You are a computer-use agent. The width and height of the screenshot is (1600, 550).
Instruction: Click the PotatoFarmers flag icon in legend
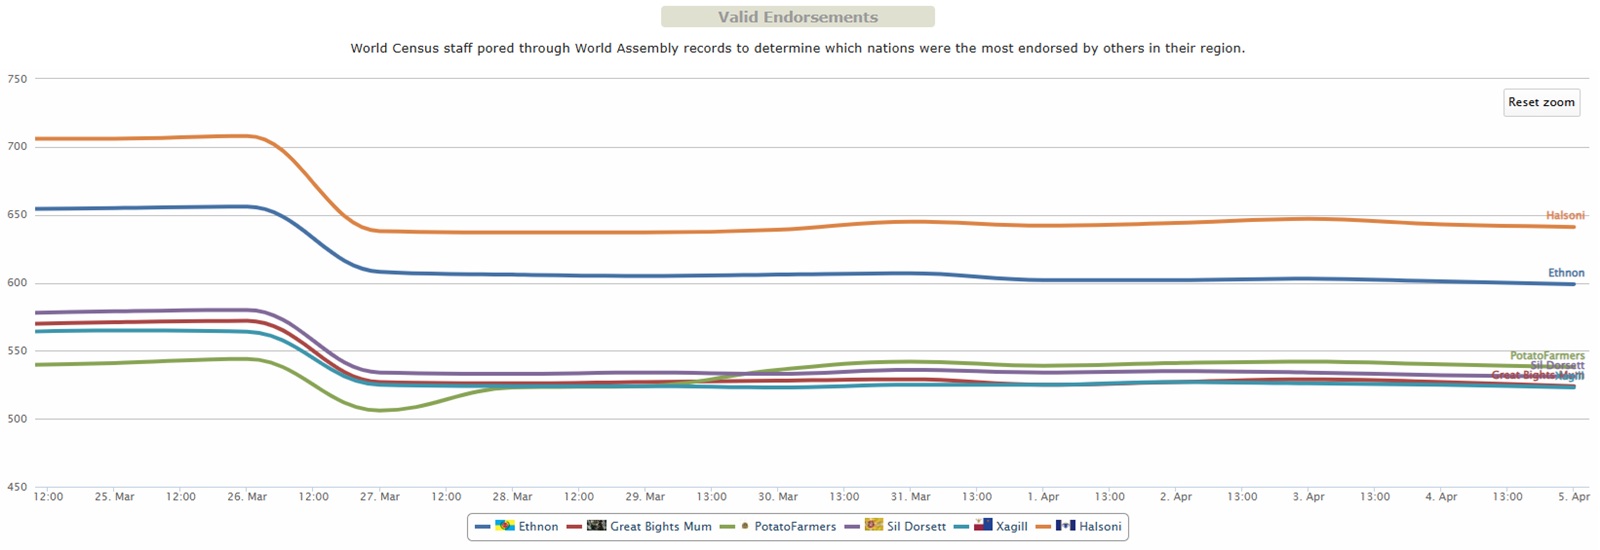[744, 526]
